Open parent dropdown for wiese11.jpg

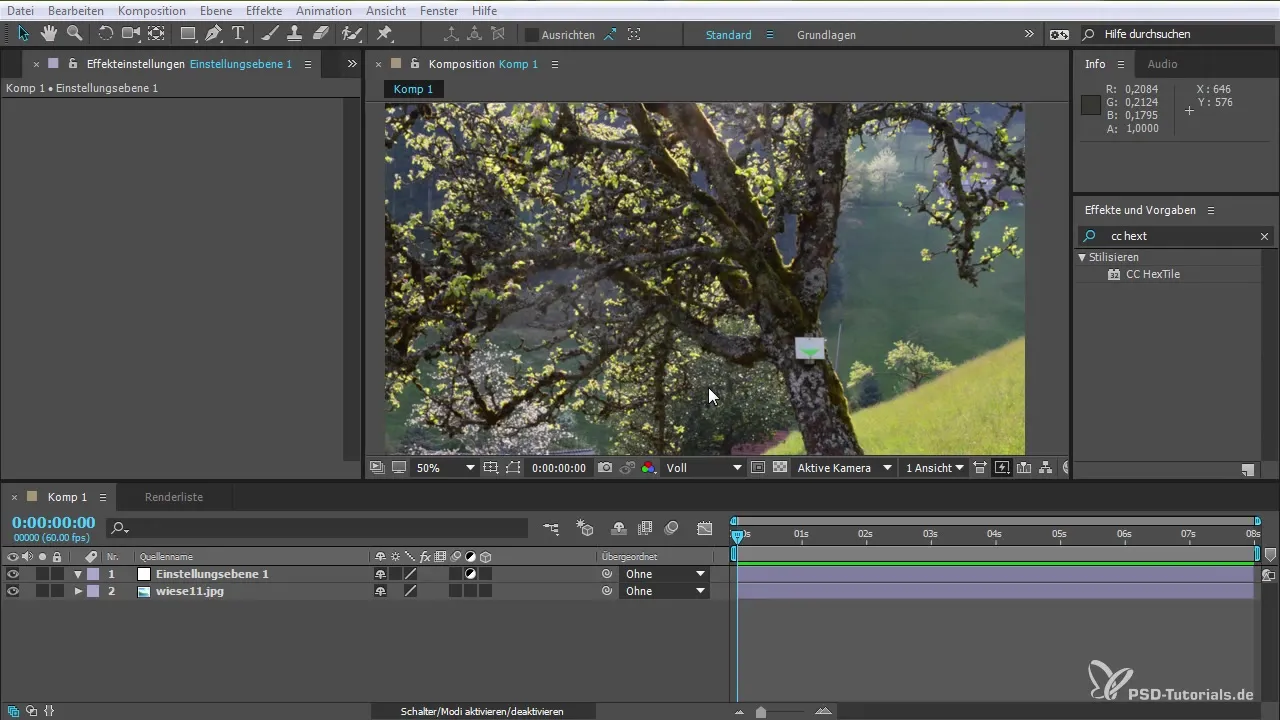click(664, 591)
